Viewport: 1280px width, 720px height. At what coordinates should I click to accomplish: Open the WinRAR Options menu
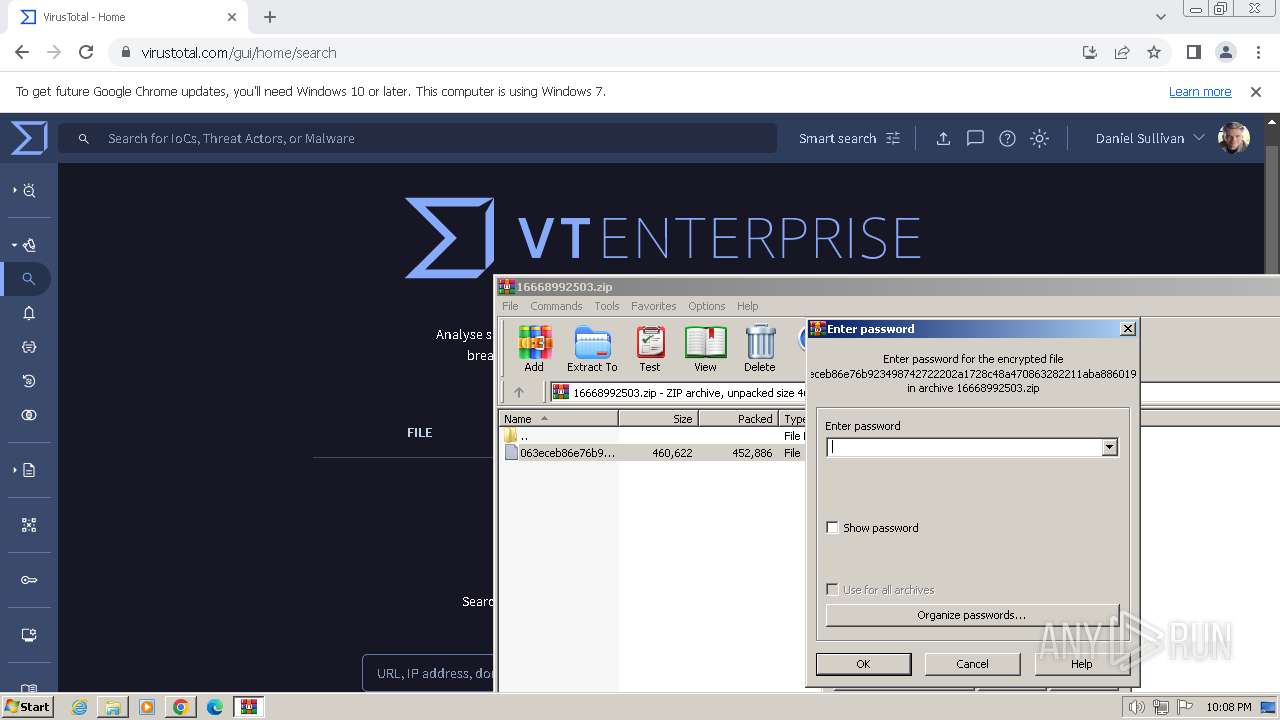[x=706, y=306]
